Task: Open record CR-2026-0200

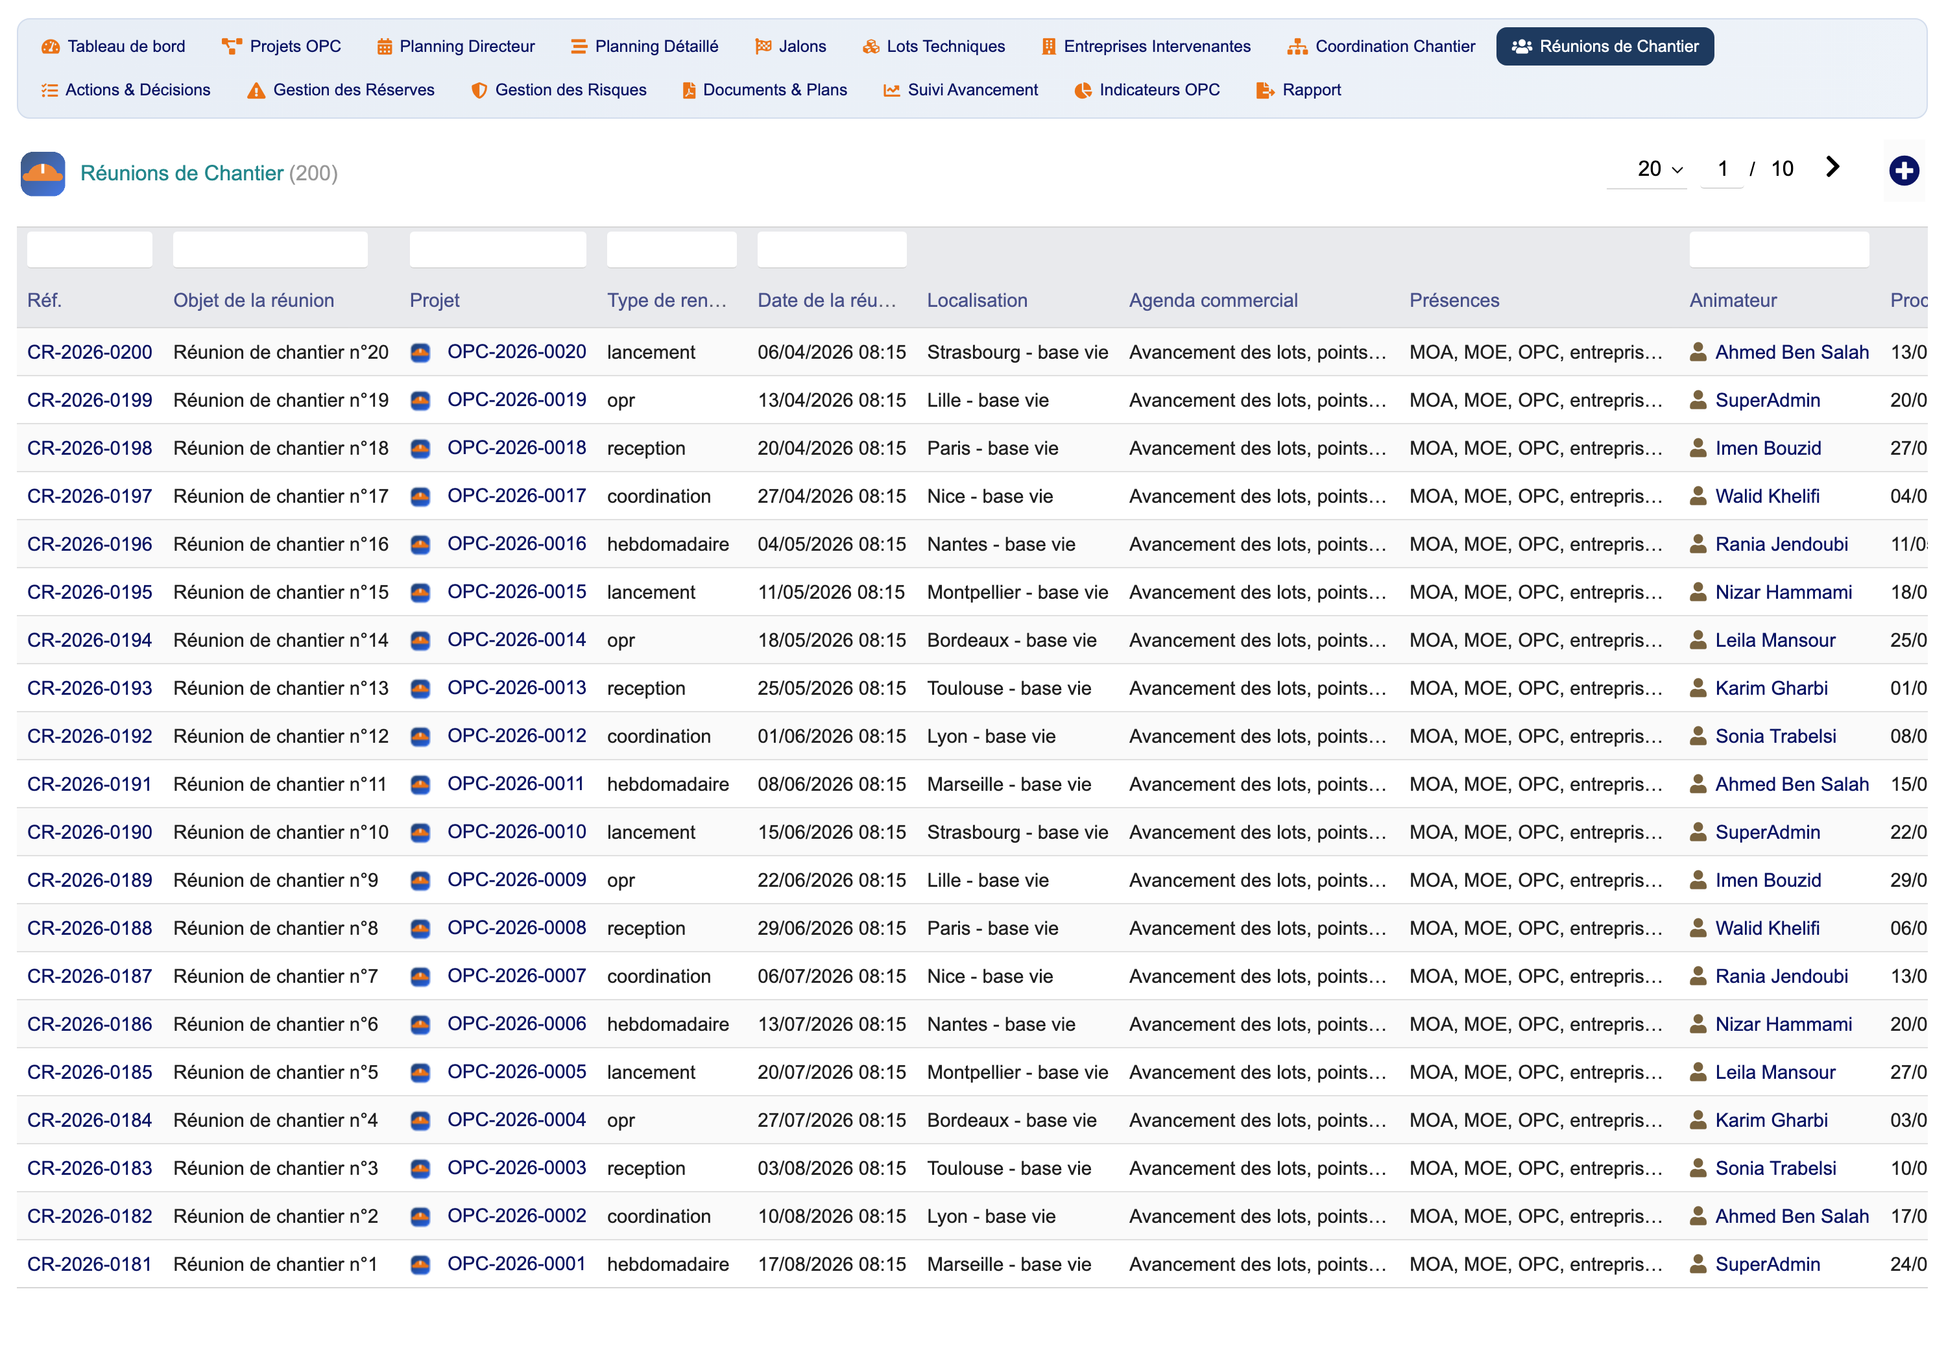Action: (x=90, y=352)
